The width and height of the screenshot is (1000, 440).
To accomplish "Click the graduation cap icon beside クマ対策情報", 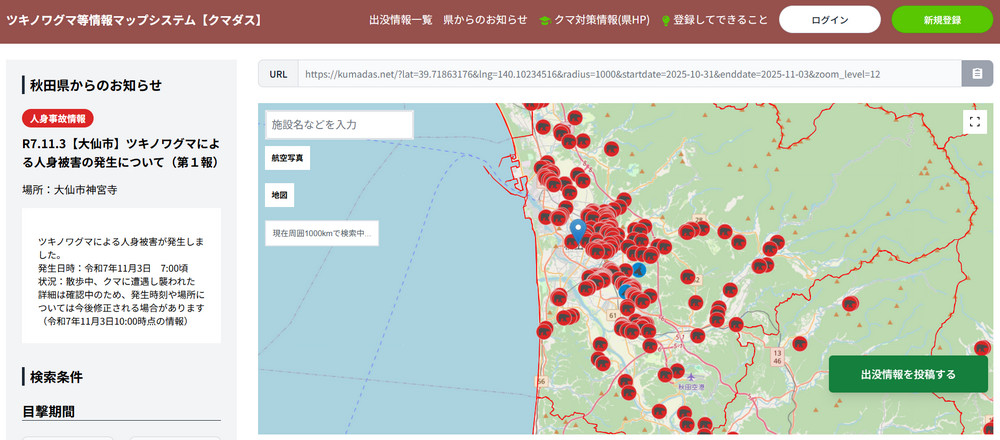I will (545, 20).
